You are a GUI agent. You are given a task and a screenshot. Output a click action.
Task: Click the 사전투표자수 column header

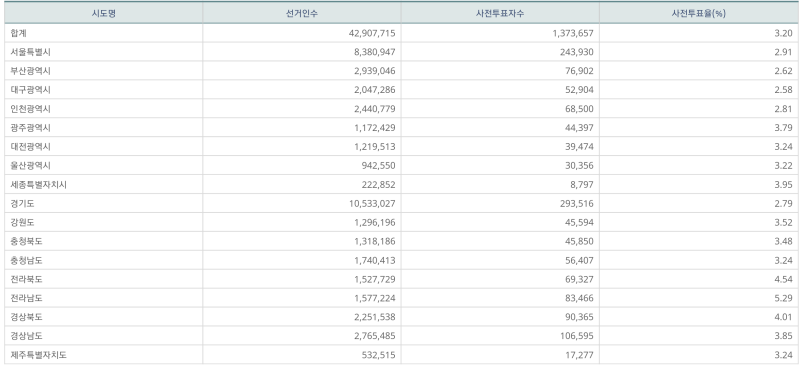coord(500,14)
